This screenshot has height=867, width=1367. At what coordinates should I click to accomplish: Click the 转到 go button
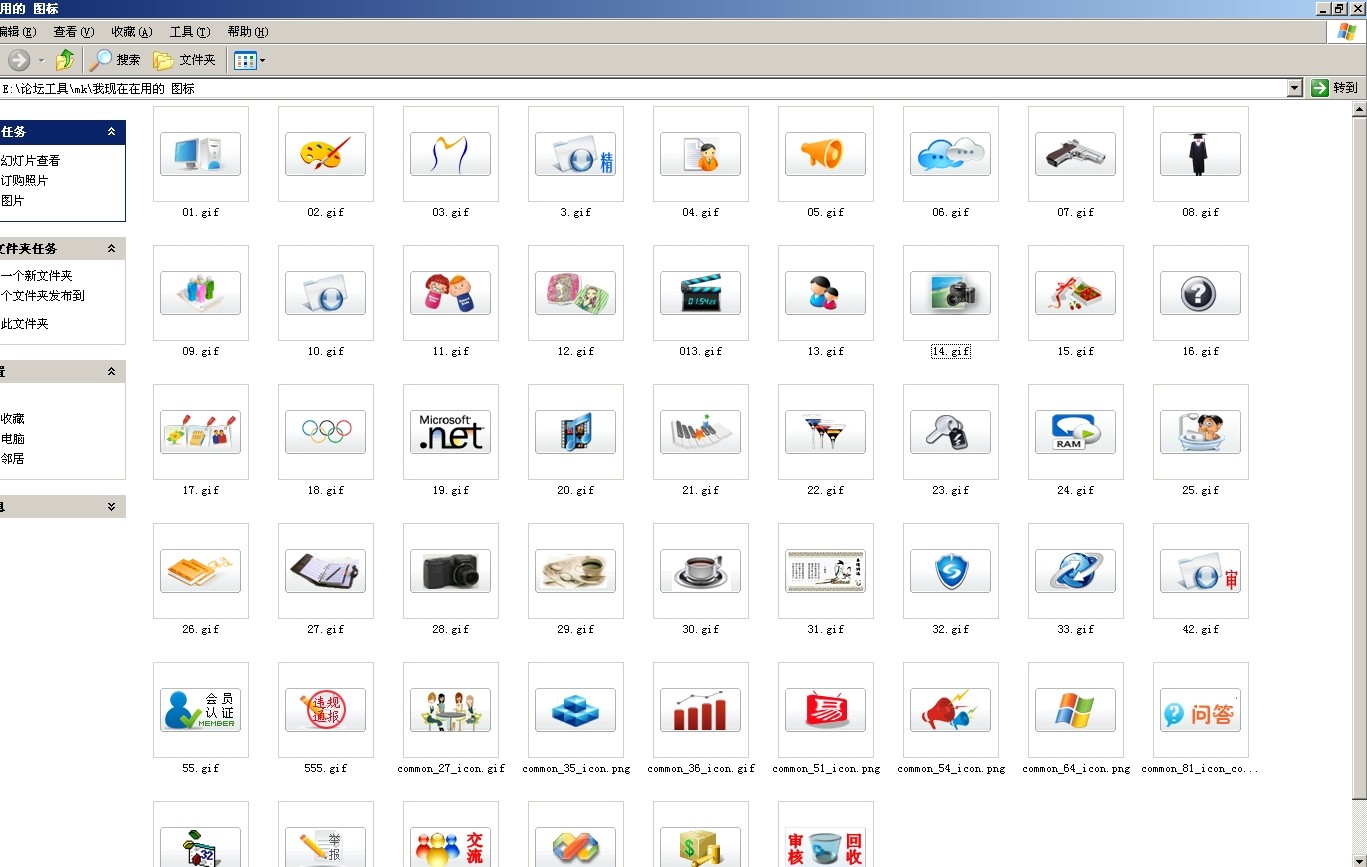(1336, 88)
